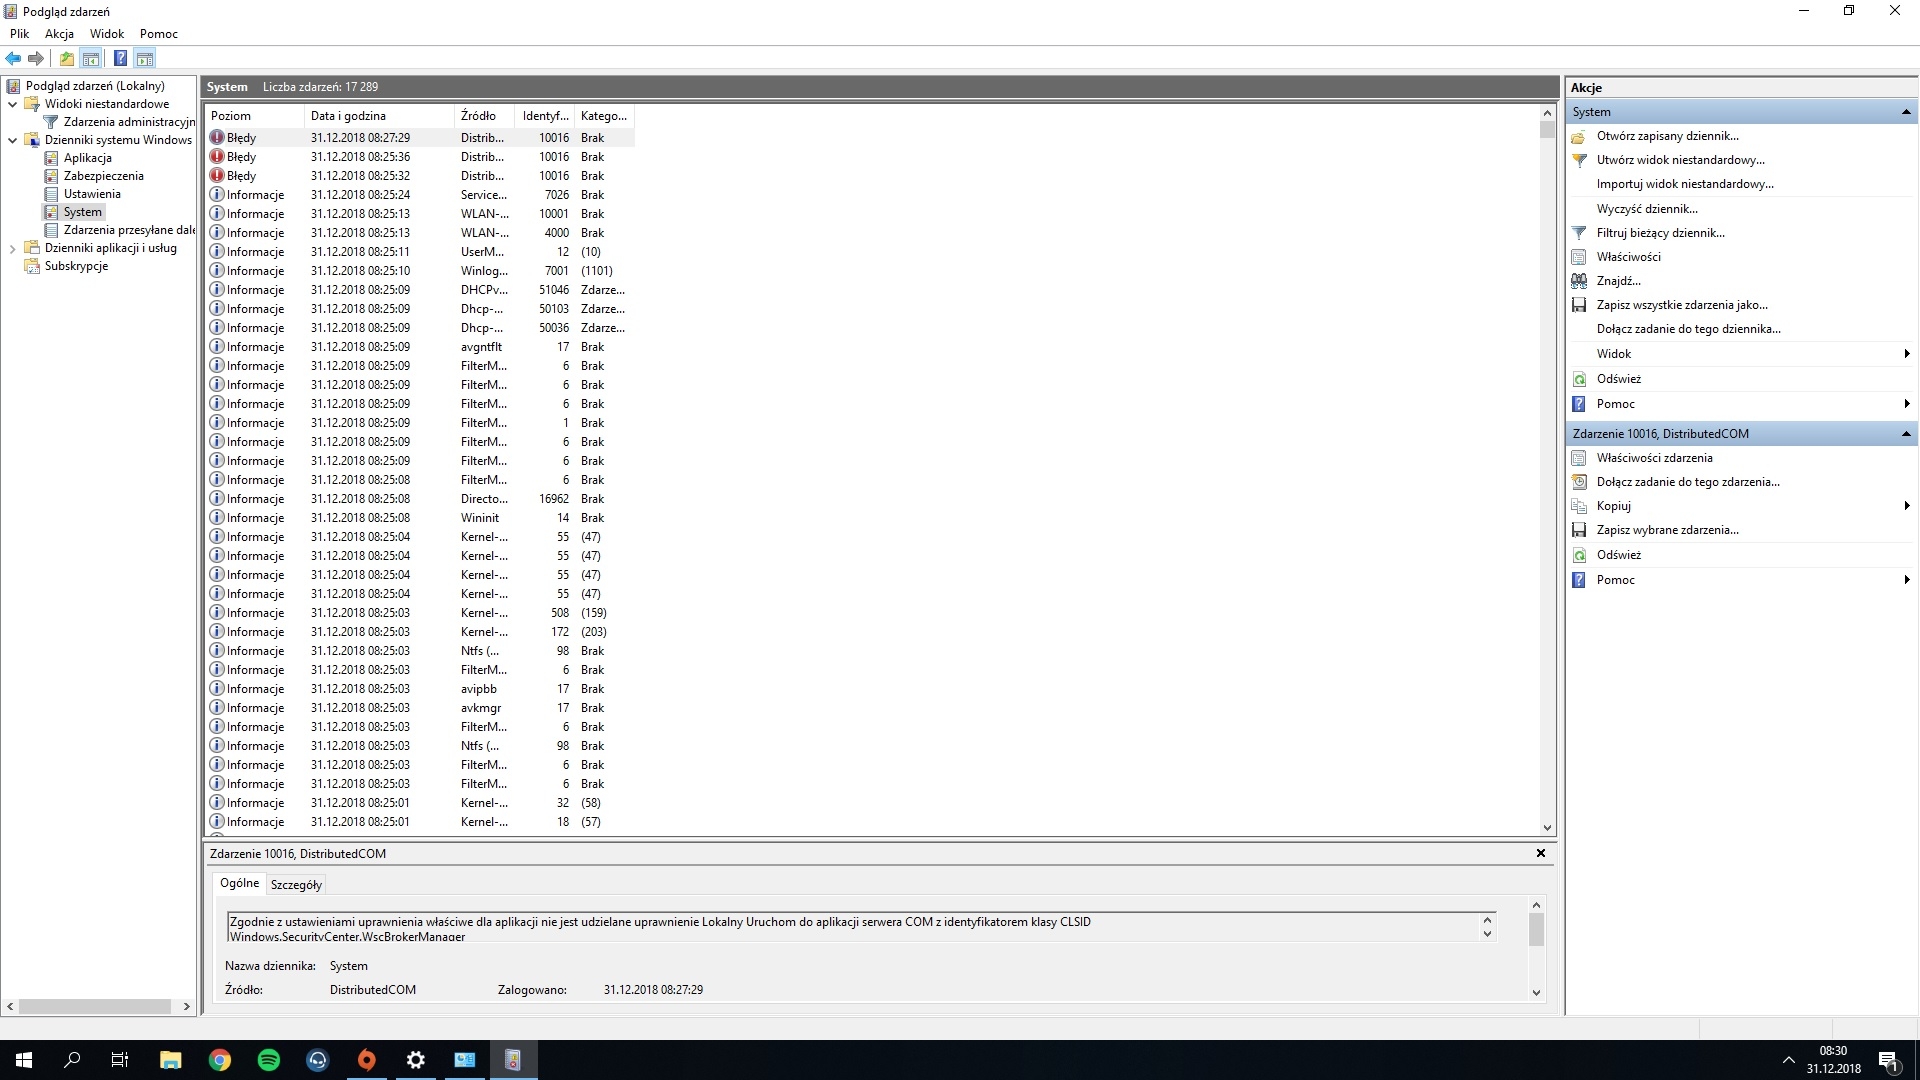Click the Otwórz zapisany dziennik folder icon
This screenshot has height=1080, width=1920.
coord(1579,136)
